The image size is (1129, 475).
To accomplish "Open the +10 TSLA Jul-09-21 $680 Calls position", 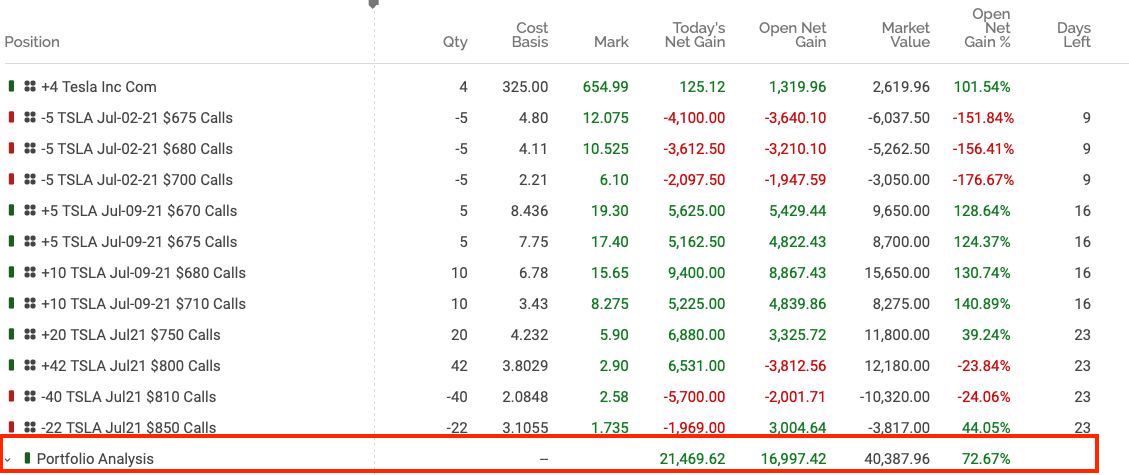I will [x=143, y=273].
